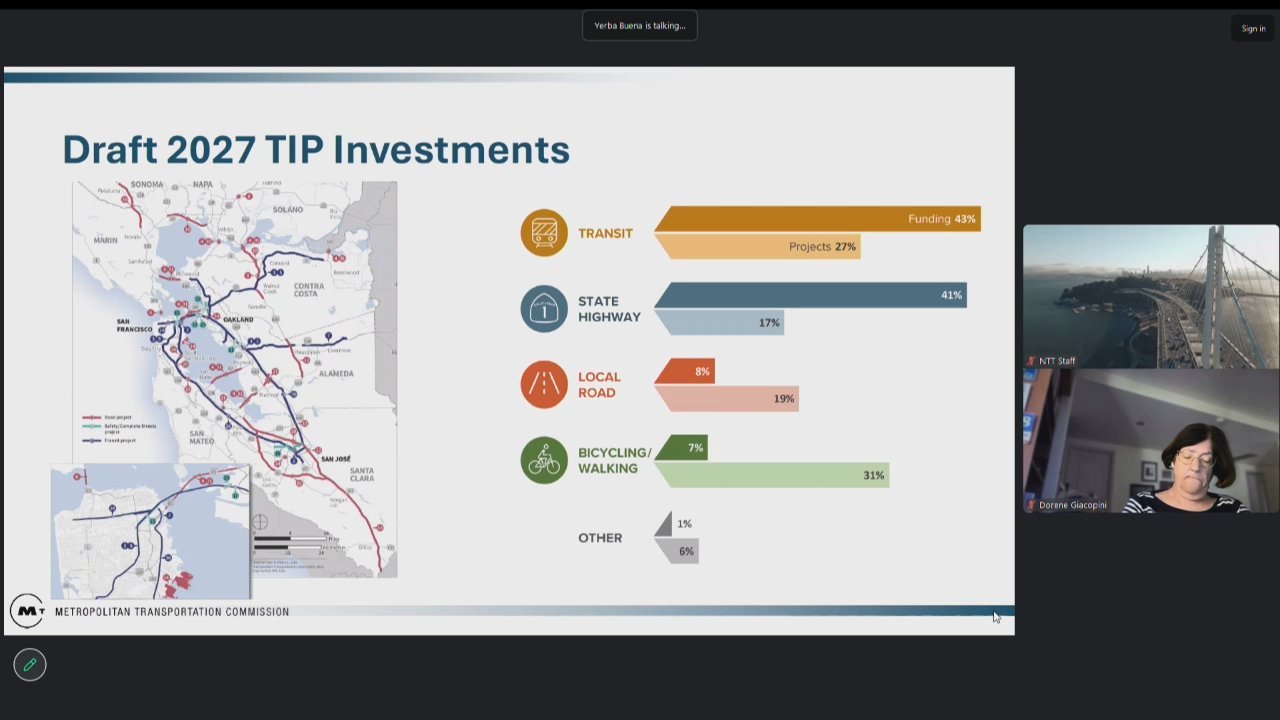Click the MTC logo on the slide footer
Image resolution: width=1280 pixels, height=720 pixels.
click(x=28, y=611)
